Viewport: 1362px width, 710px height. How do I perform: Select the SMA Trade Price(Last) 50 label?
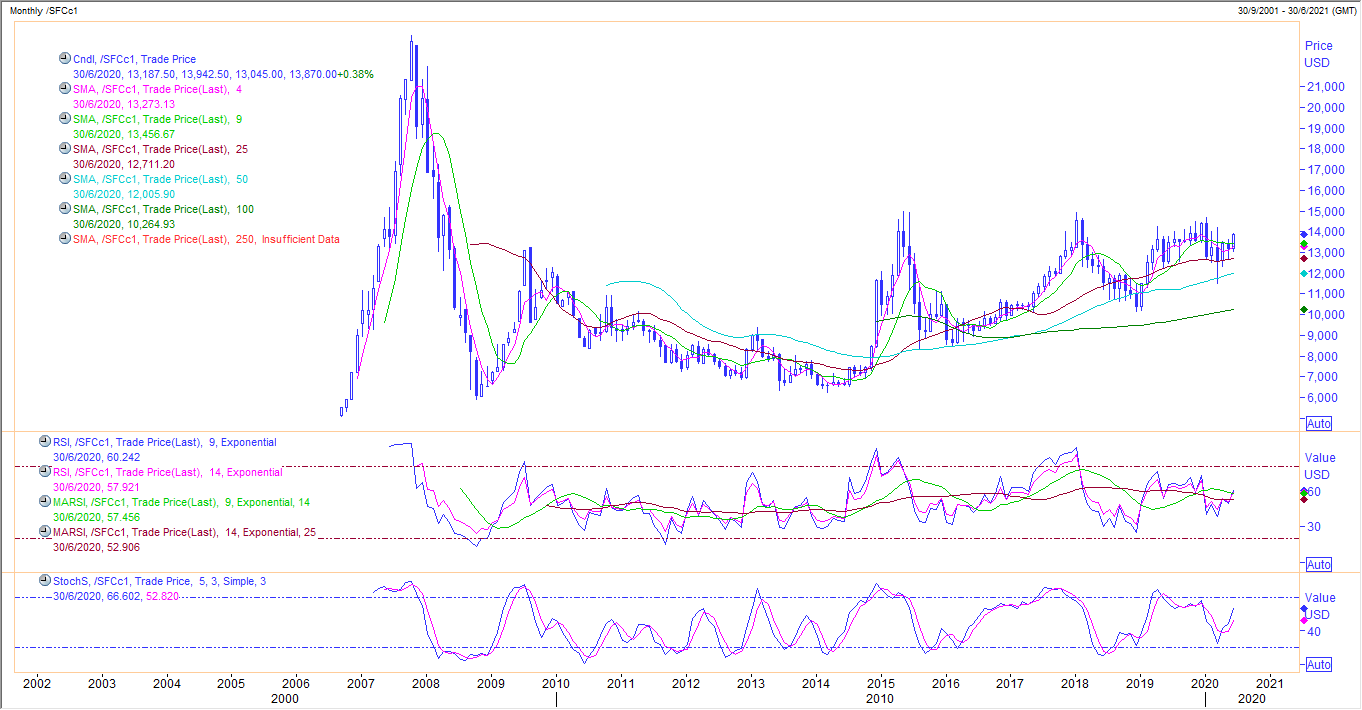point(160,180)
